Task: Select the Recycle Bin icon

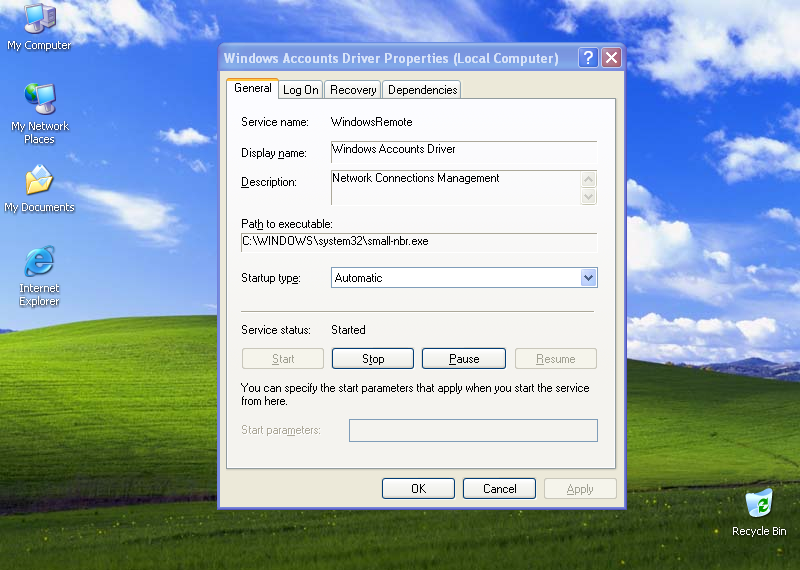Action: click(759, 512)
